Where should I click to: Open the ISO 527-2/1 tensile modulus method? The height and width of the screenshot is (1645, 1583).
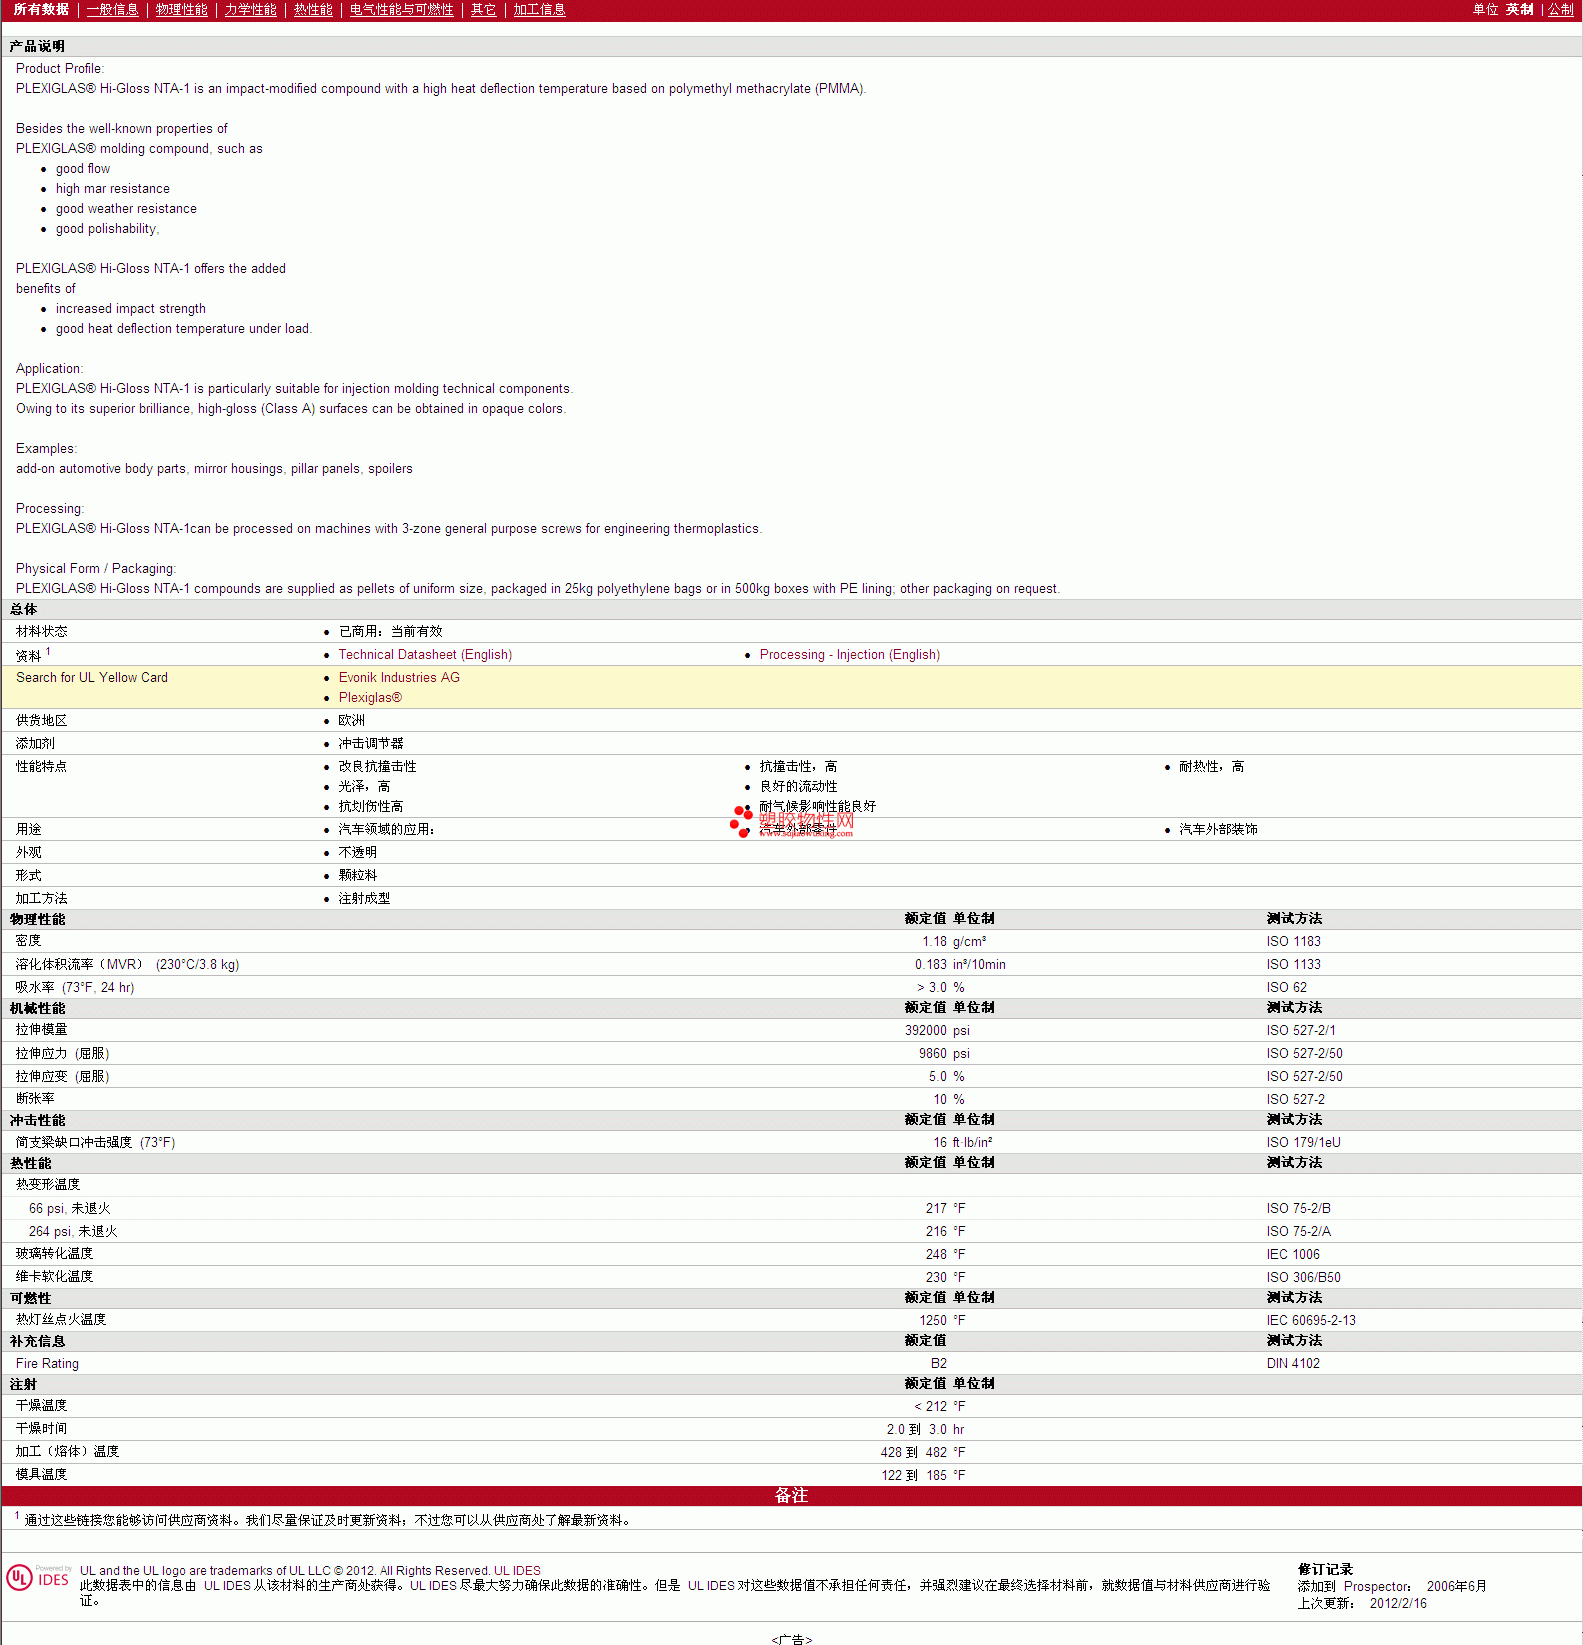tap(1301, 1031)
